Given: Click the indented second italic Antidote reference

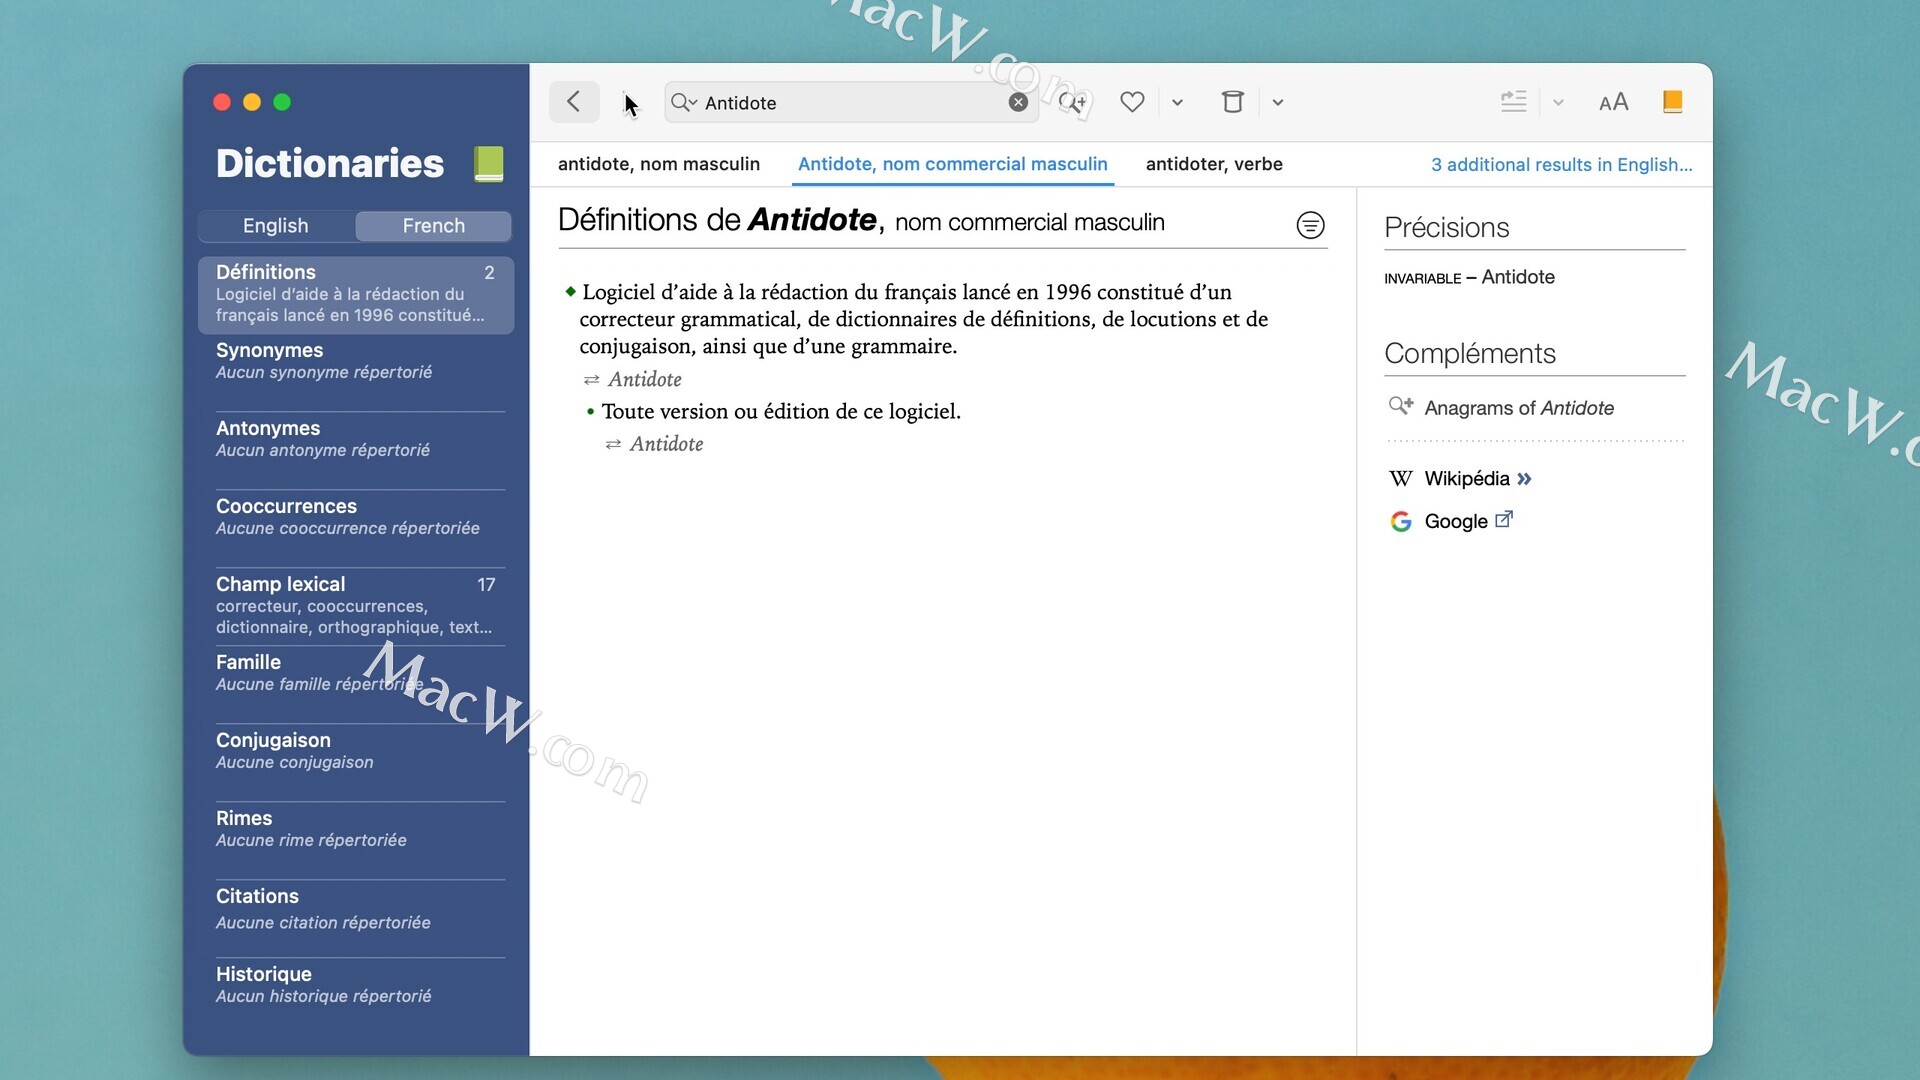Looking at the screenshot, I should pos(667,444).
